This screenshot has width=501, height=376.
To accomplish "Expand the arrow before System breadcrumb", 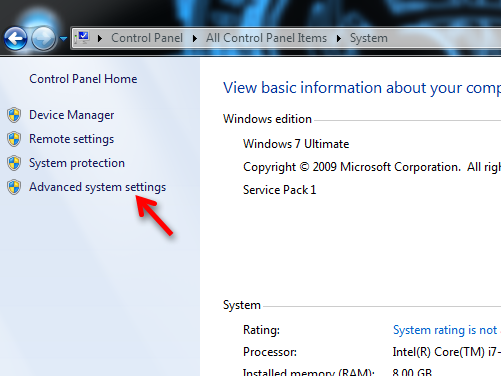I will [x=339, y=39].
